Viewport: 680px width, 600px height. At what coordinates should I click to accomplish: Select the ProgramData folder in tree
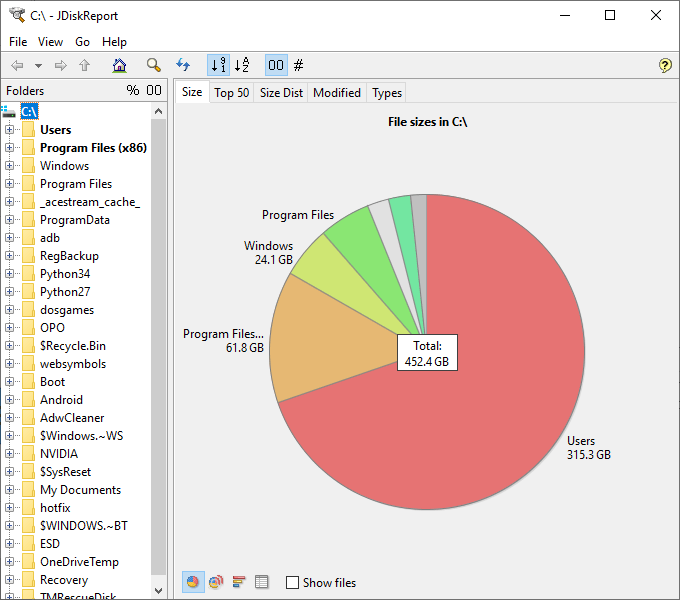tap(74, 220)
